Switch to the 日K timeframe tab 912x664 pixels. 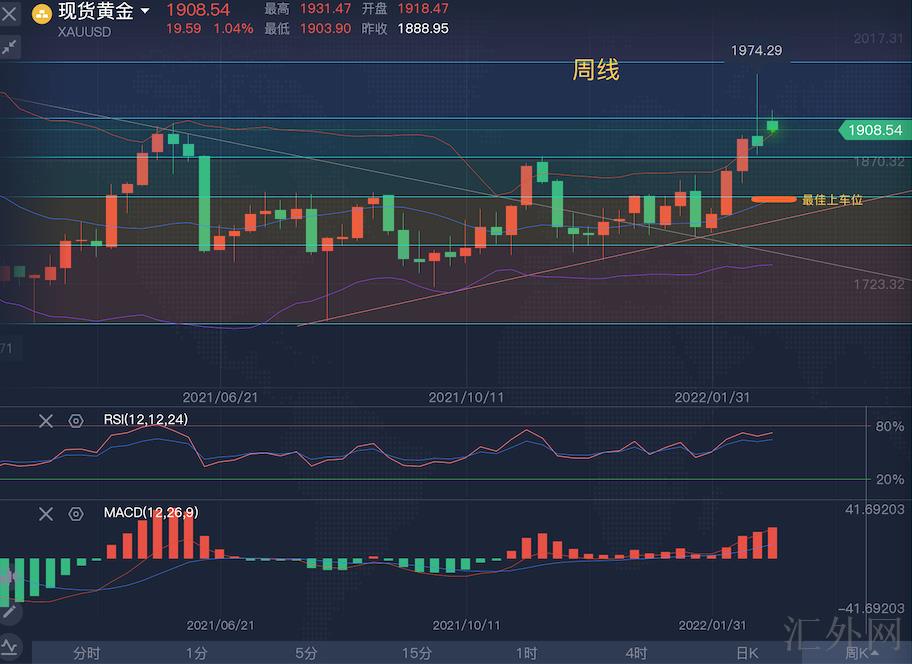click(x=747, y=653)
